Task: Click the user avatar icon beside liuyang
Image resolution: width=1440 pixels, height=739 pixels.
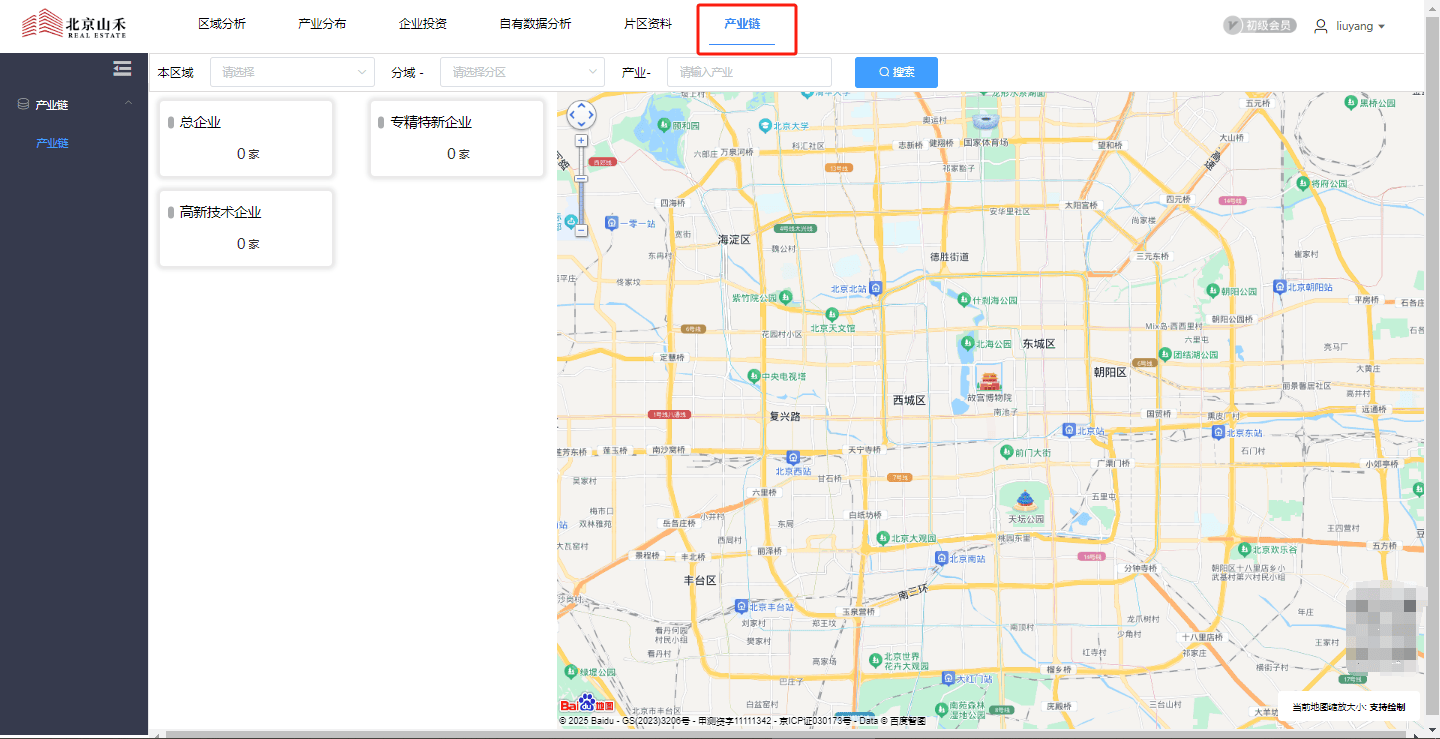Action: point(1321,26)
